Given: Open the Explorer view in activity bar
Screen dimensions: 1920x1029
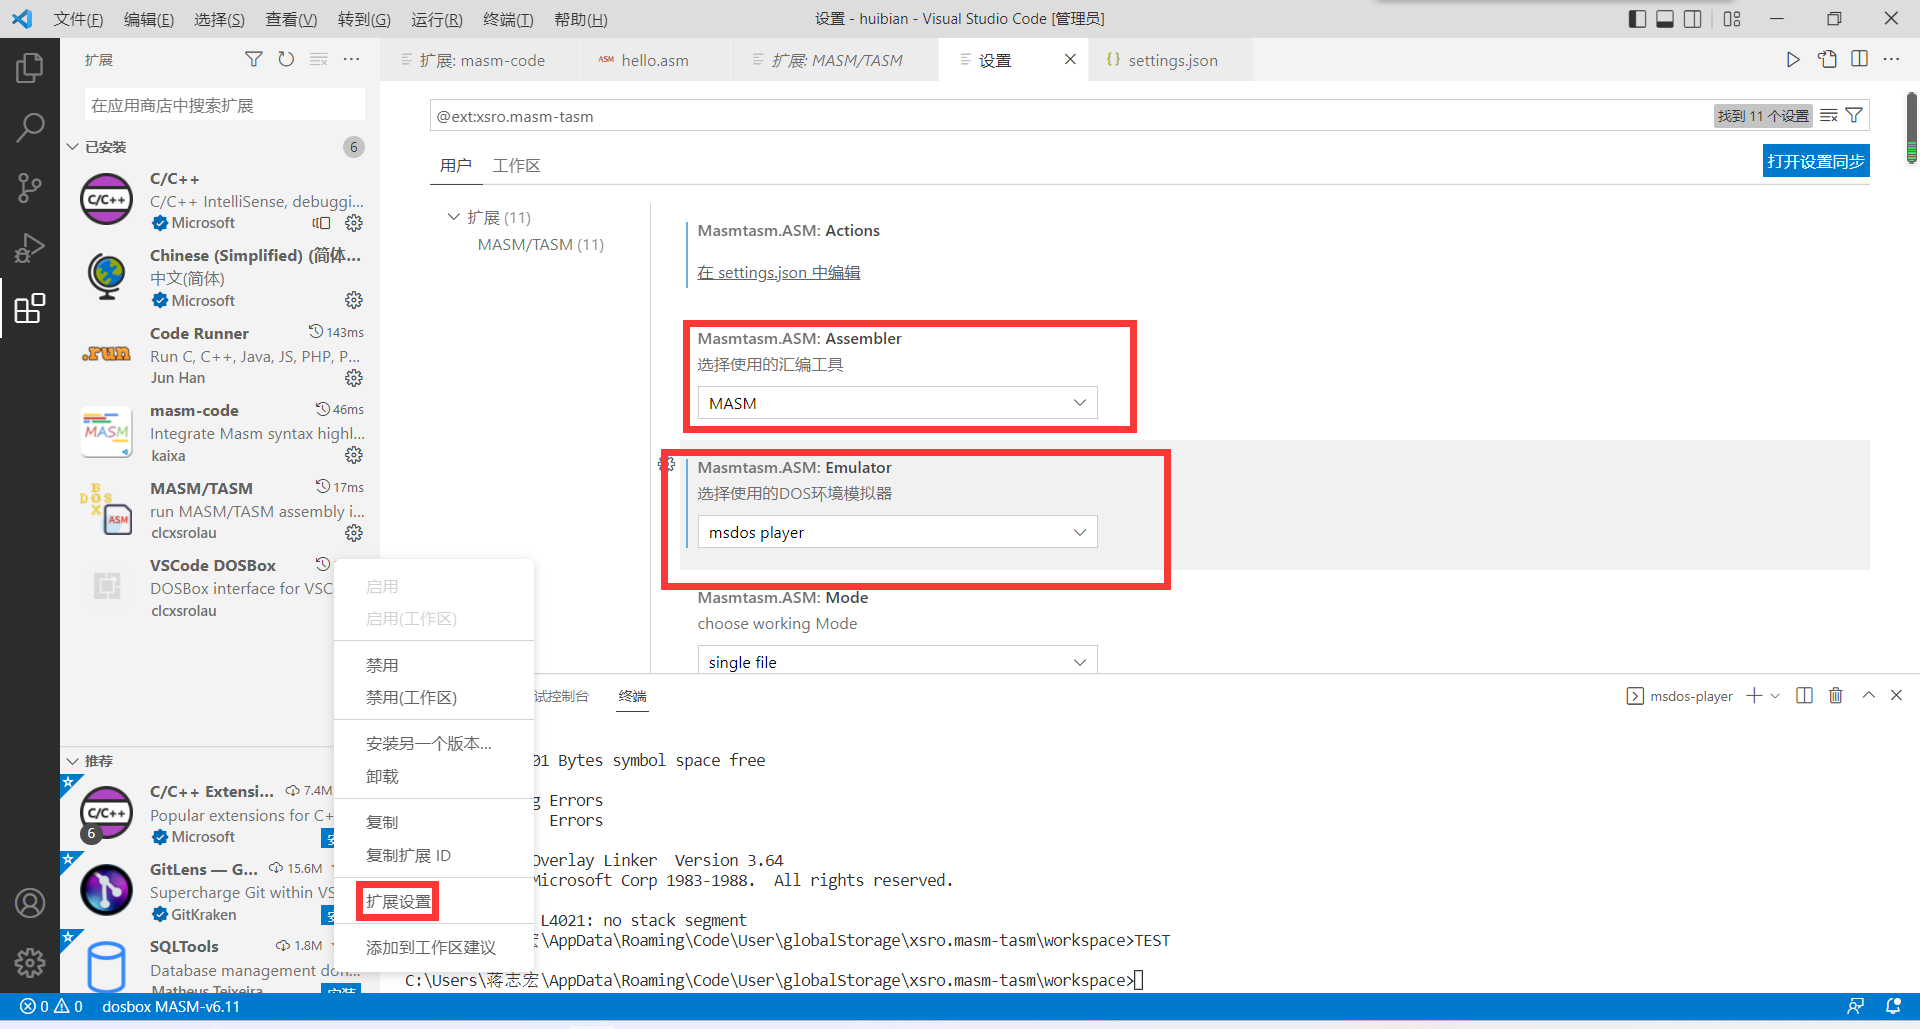Looking at the screenshot, I should pos(30,68).
